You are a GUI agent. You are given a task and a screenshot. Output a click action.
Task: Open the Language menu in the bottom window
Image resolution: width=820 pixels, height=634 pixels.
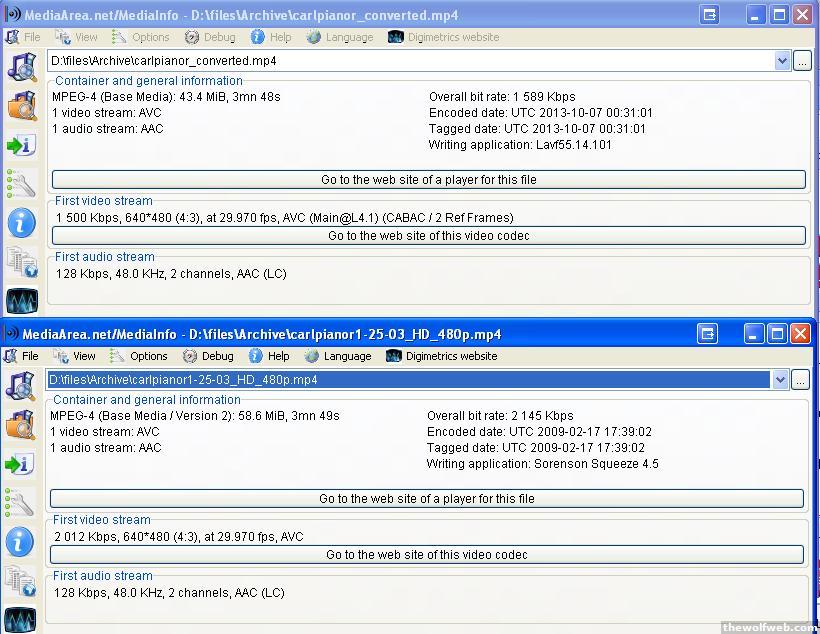click(x=338, y=356)
